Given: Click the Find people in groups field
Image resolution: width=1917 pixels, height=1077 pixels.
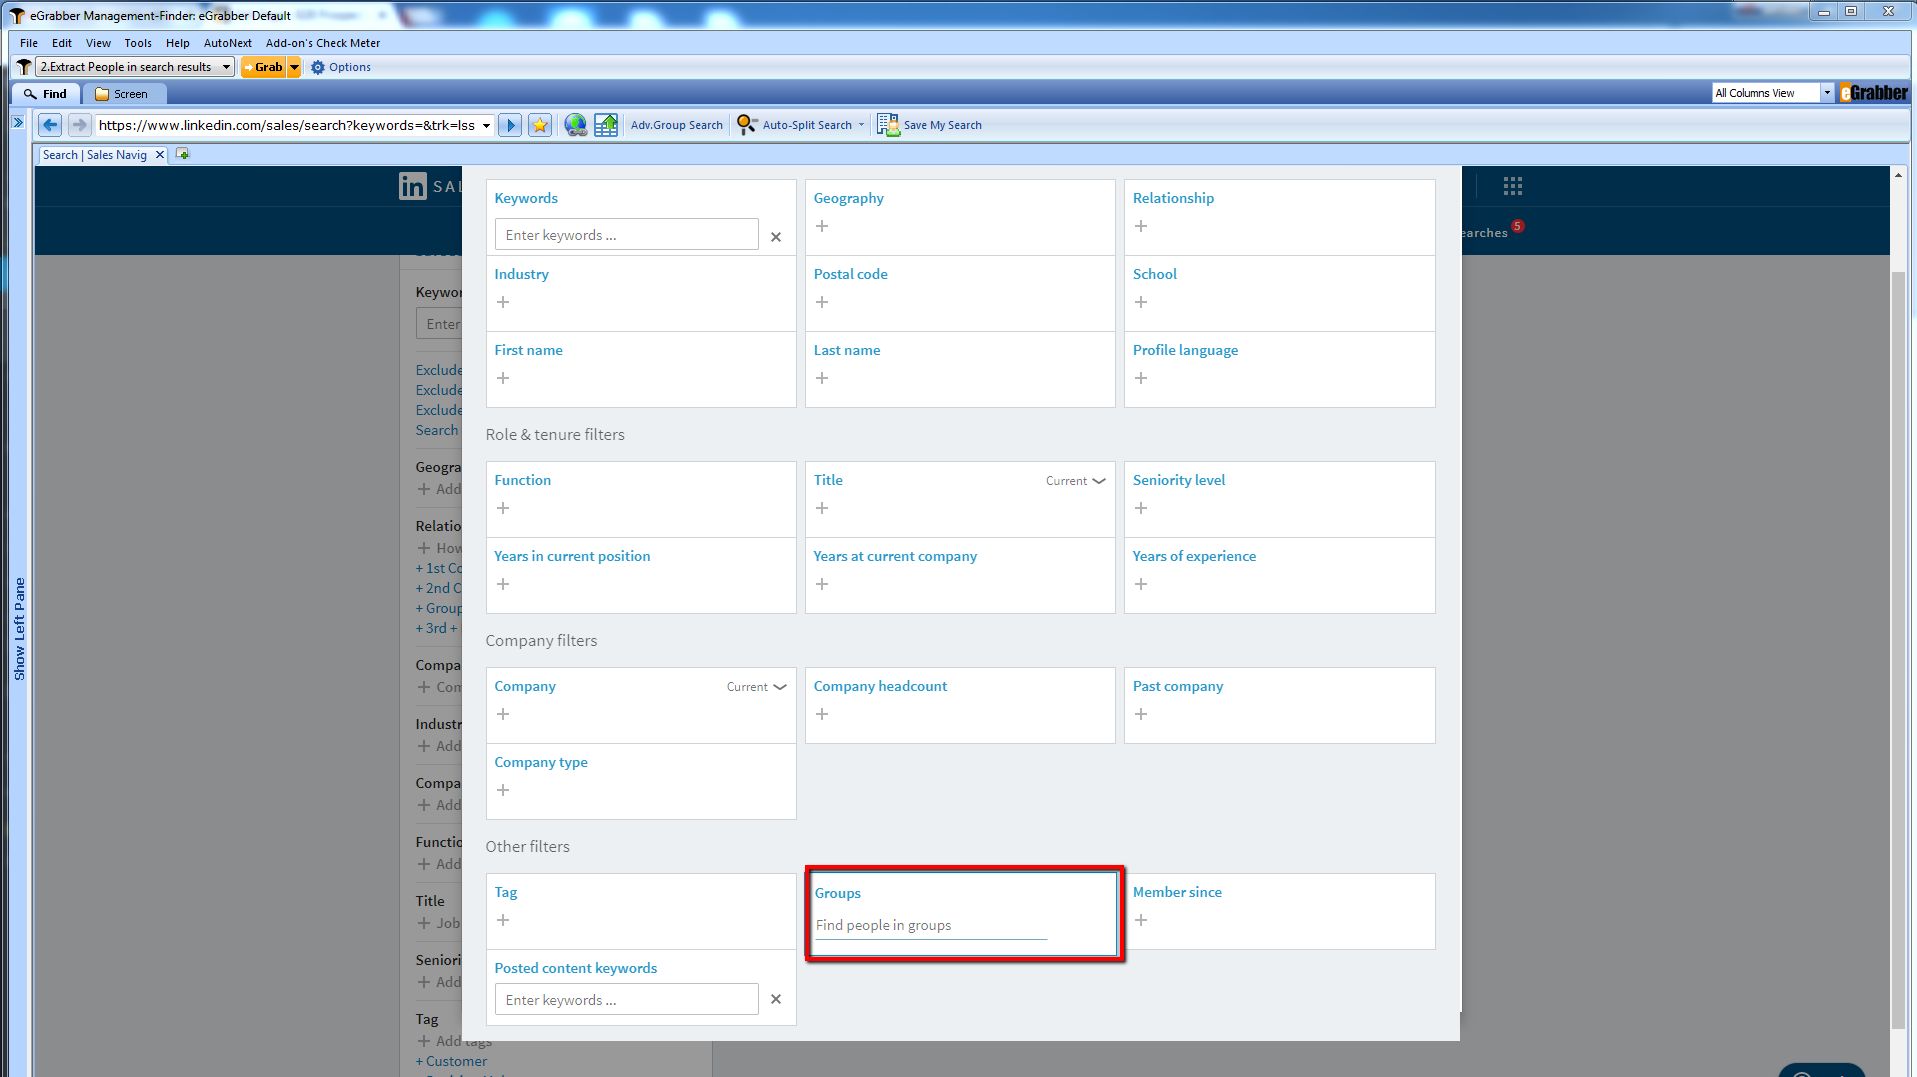Looking at the screenshot, I should click(931, 925).
